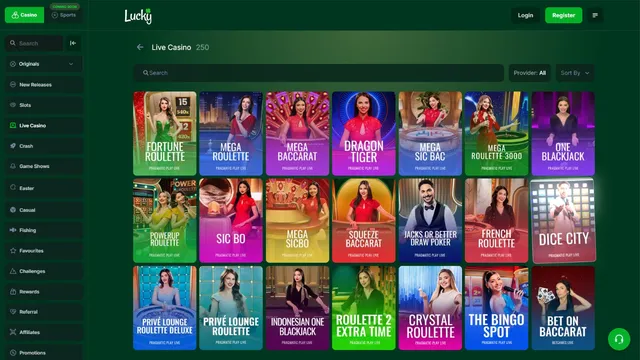Open Crystal Roulette game
The width and height of the screenshot is (640, 360).
[x=430, y=308]
